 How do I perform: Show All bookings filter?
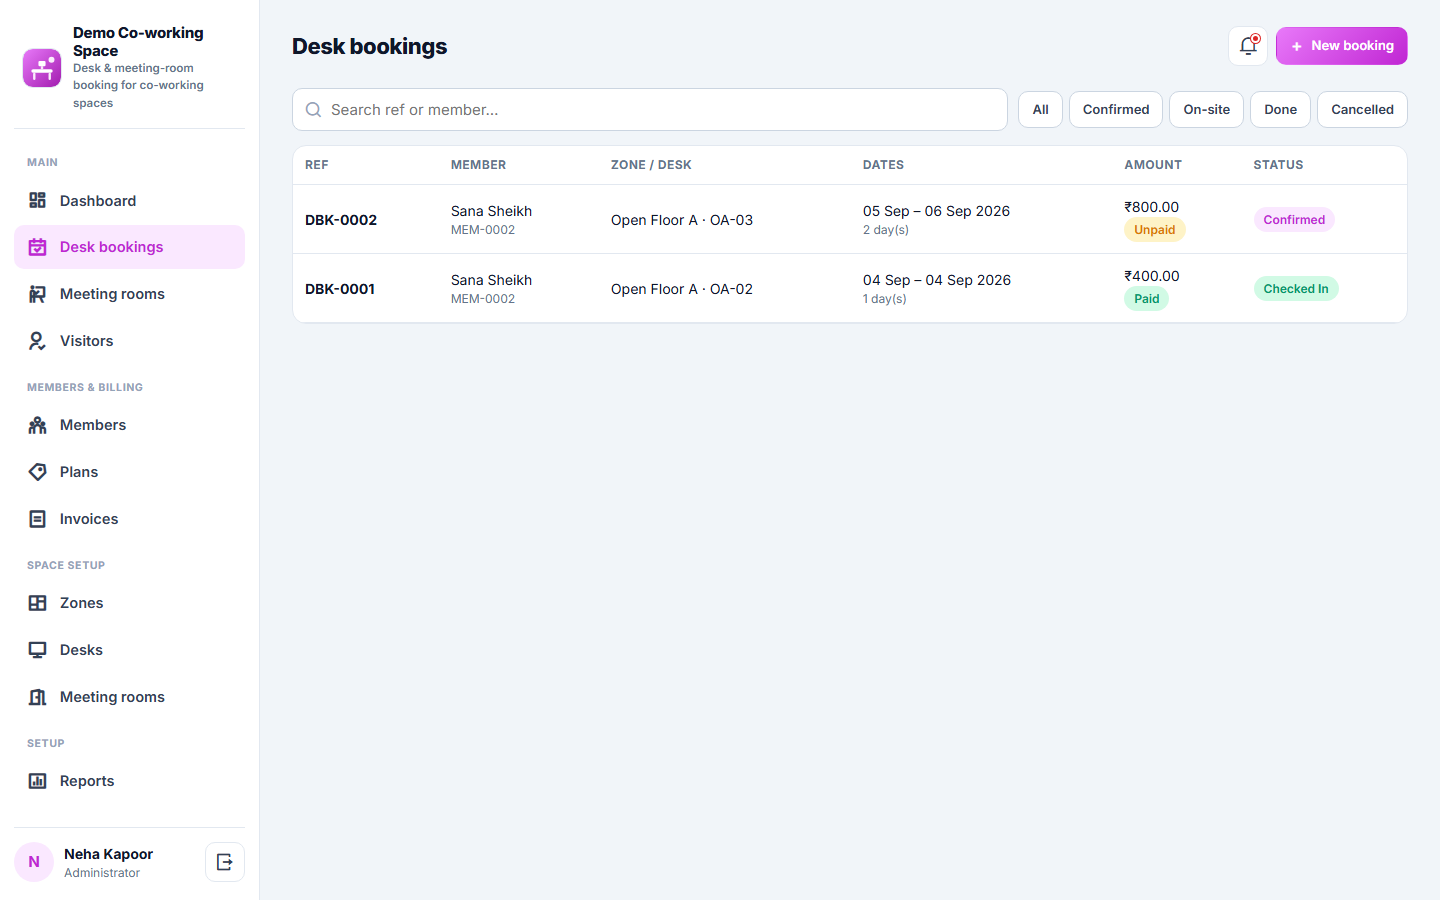click(1041, 110)
